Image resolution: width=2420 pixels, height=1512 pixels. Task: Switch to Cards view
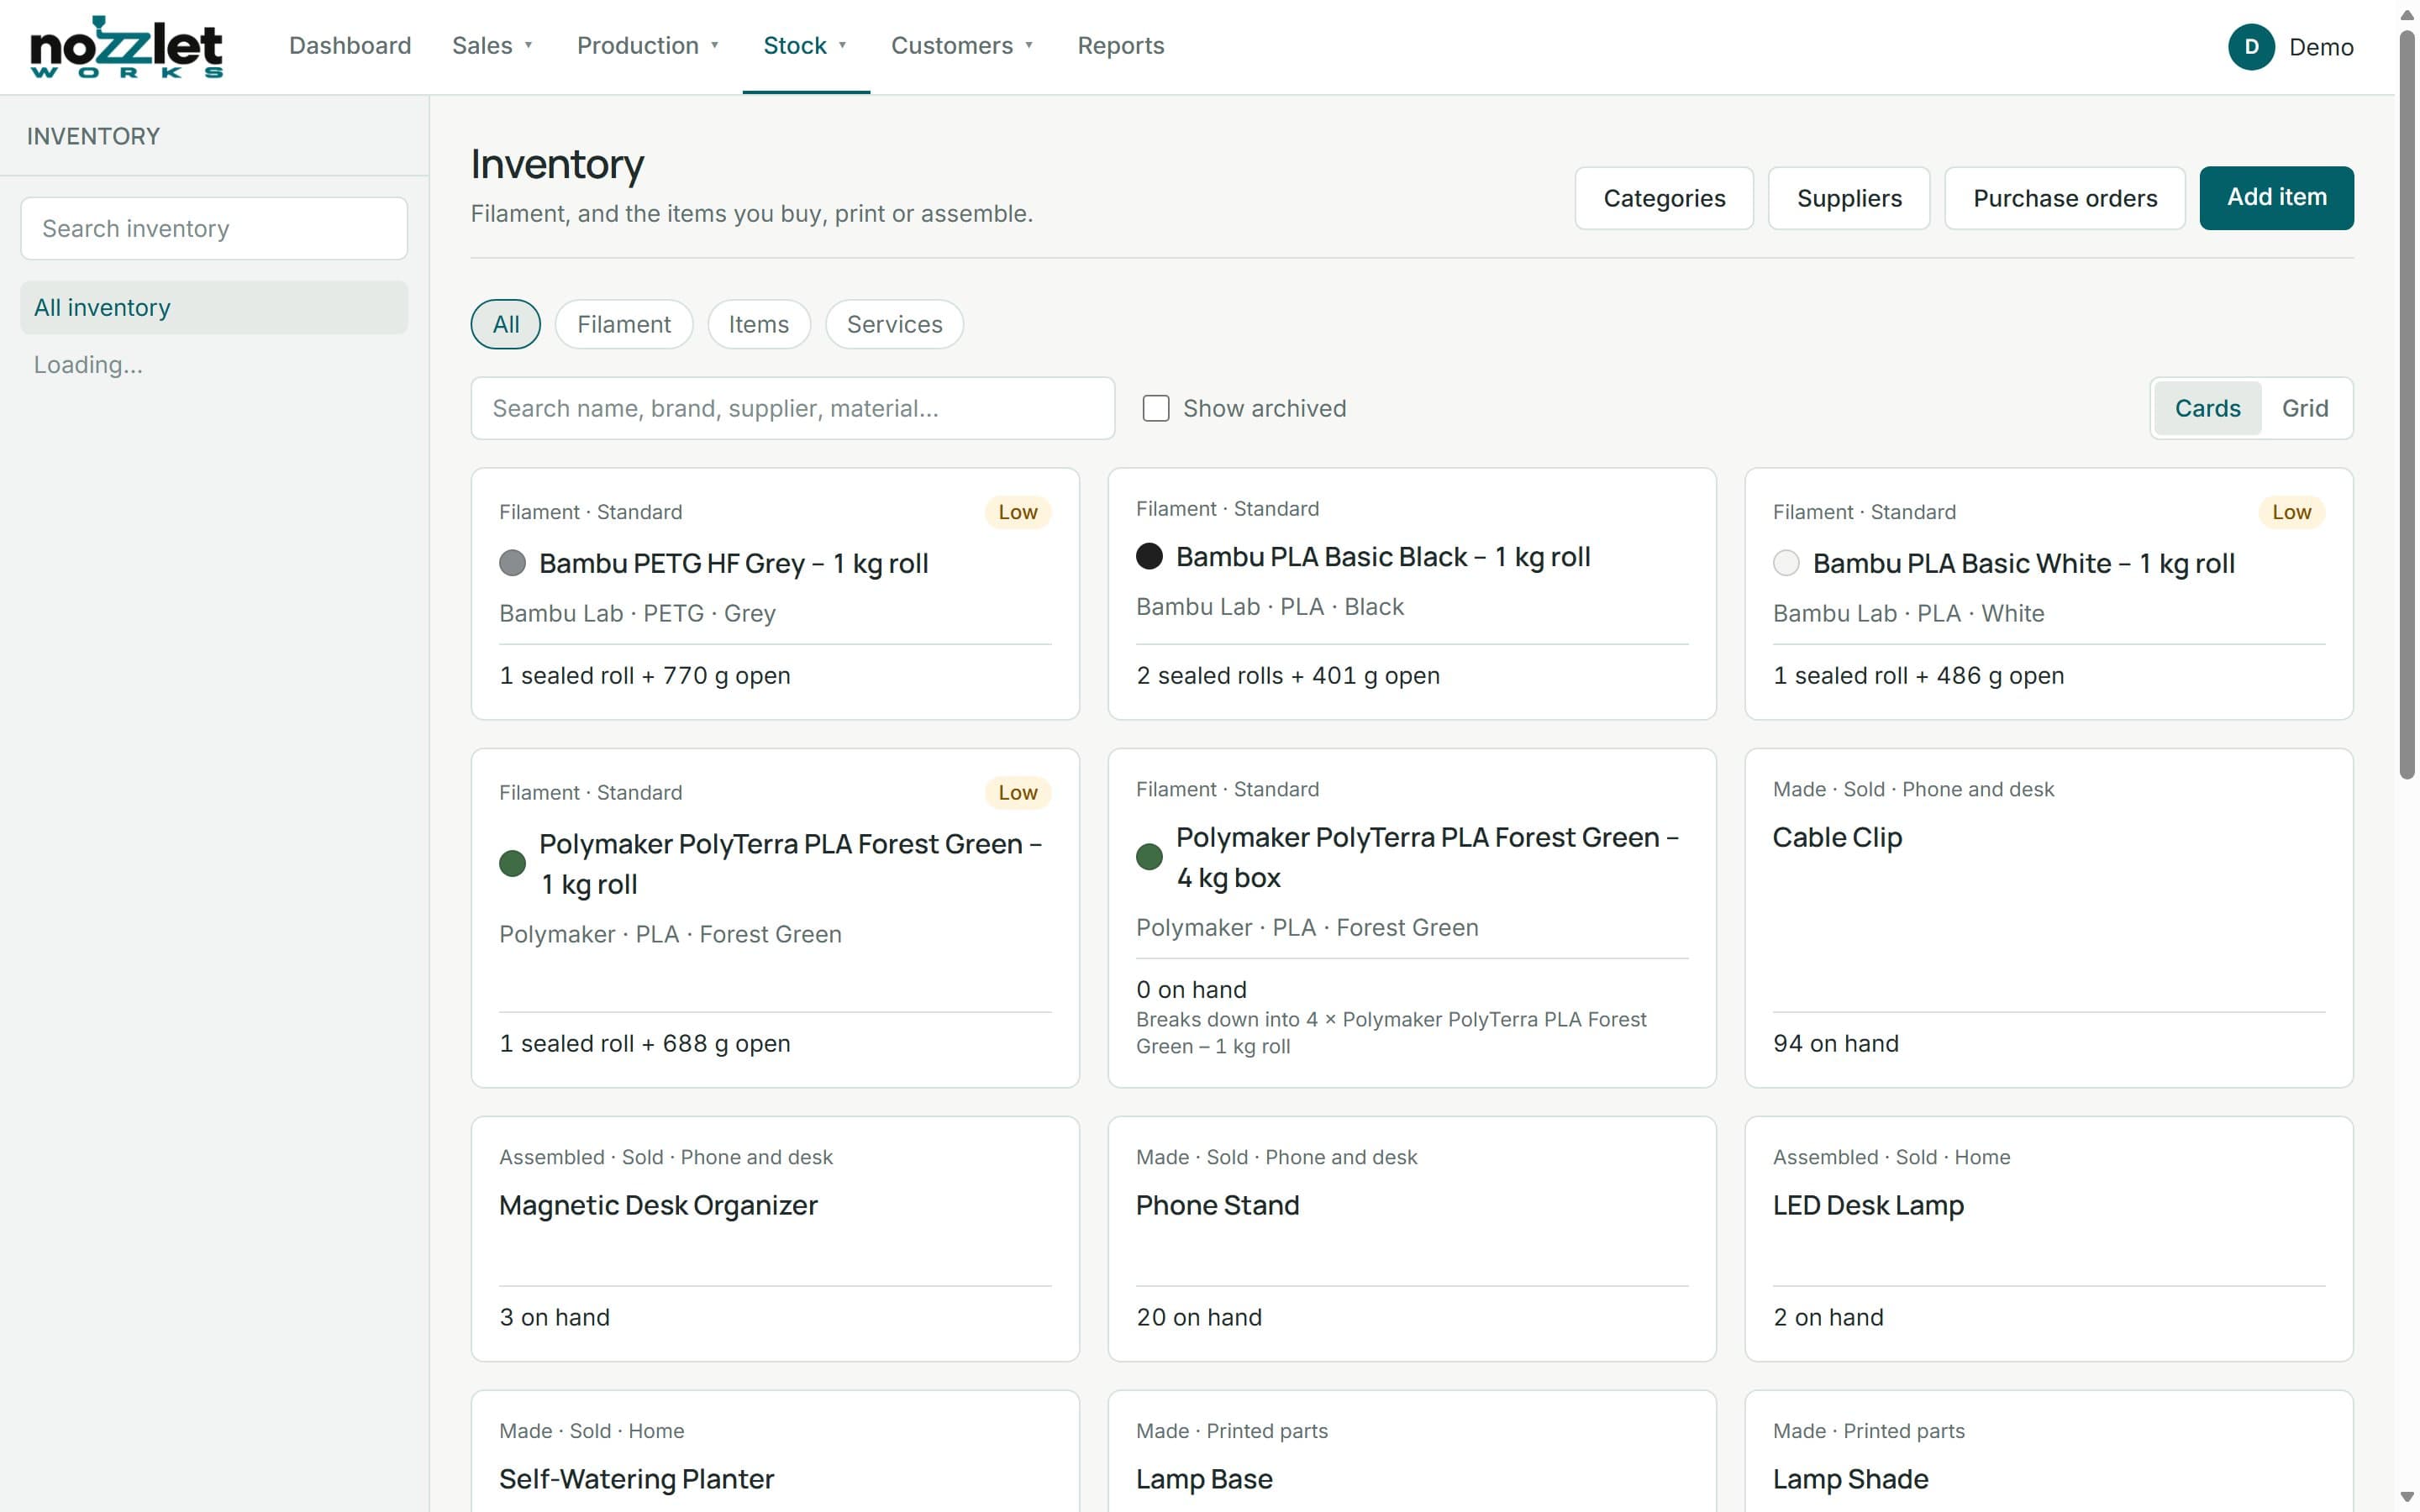tap(2207, 408)
